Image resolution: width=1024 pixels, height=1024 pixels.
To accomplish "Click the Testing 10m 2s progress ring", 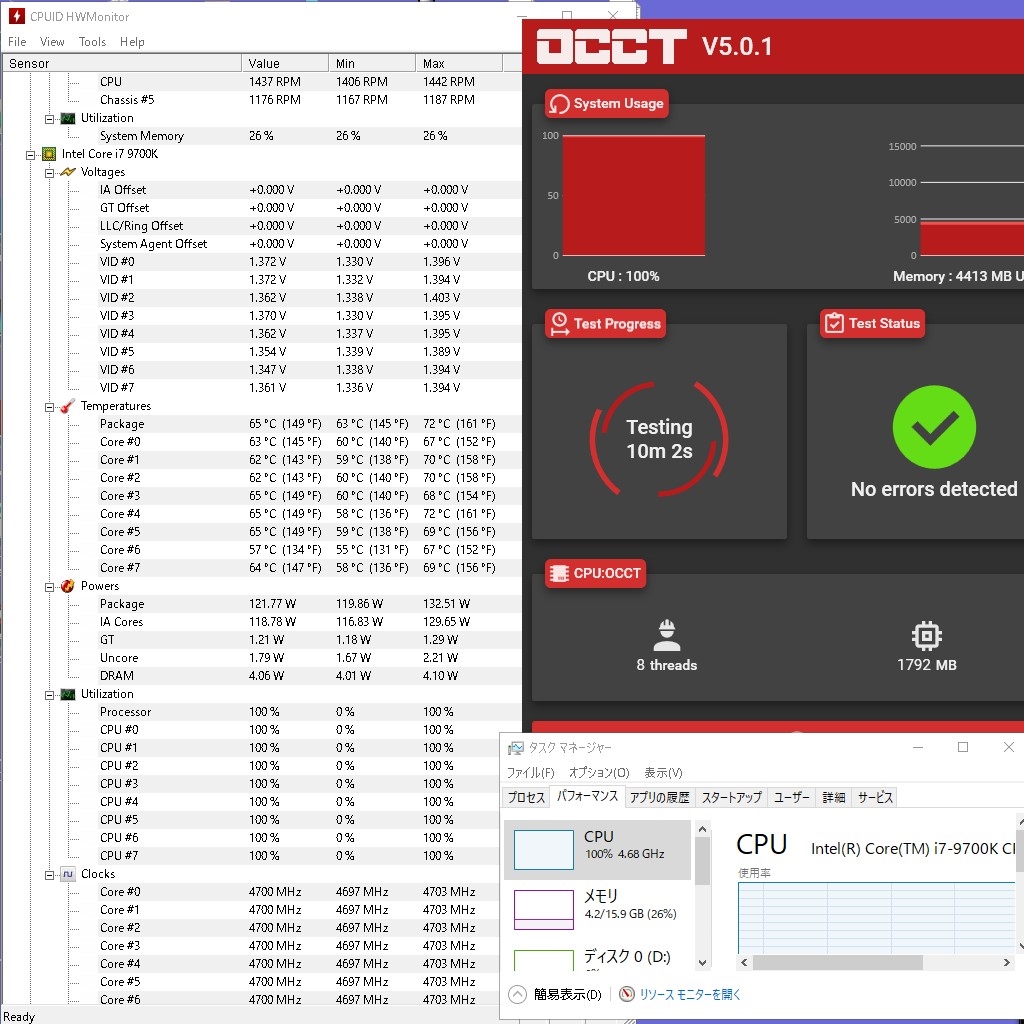I will click(659, 439).
